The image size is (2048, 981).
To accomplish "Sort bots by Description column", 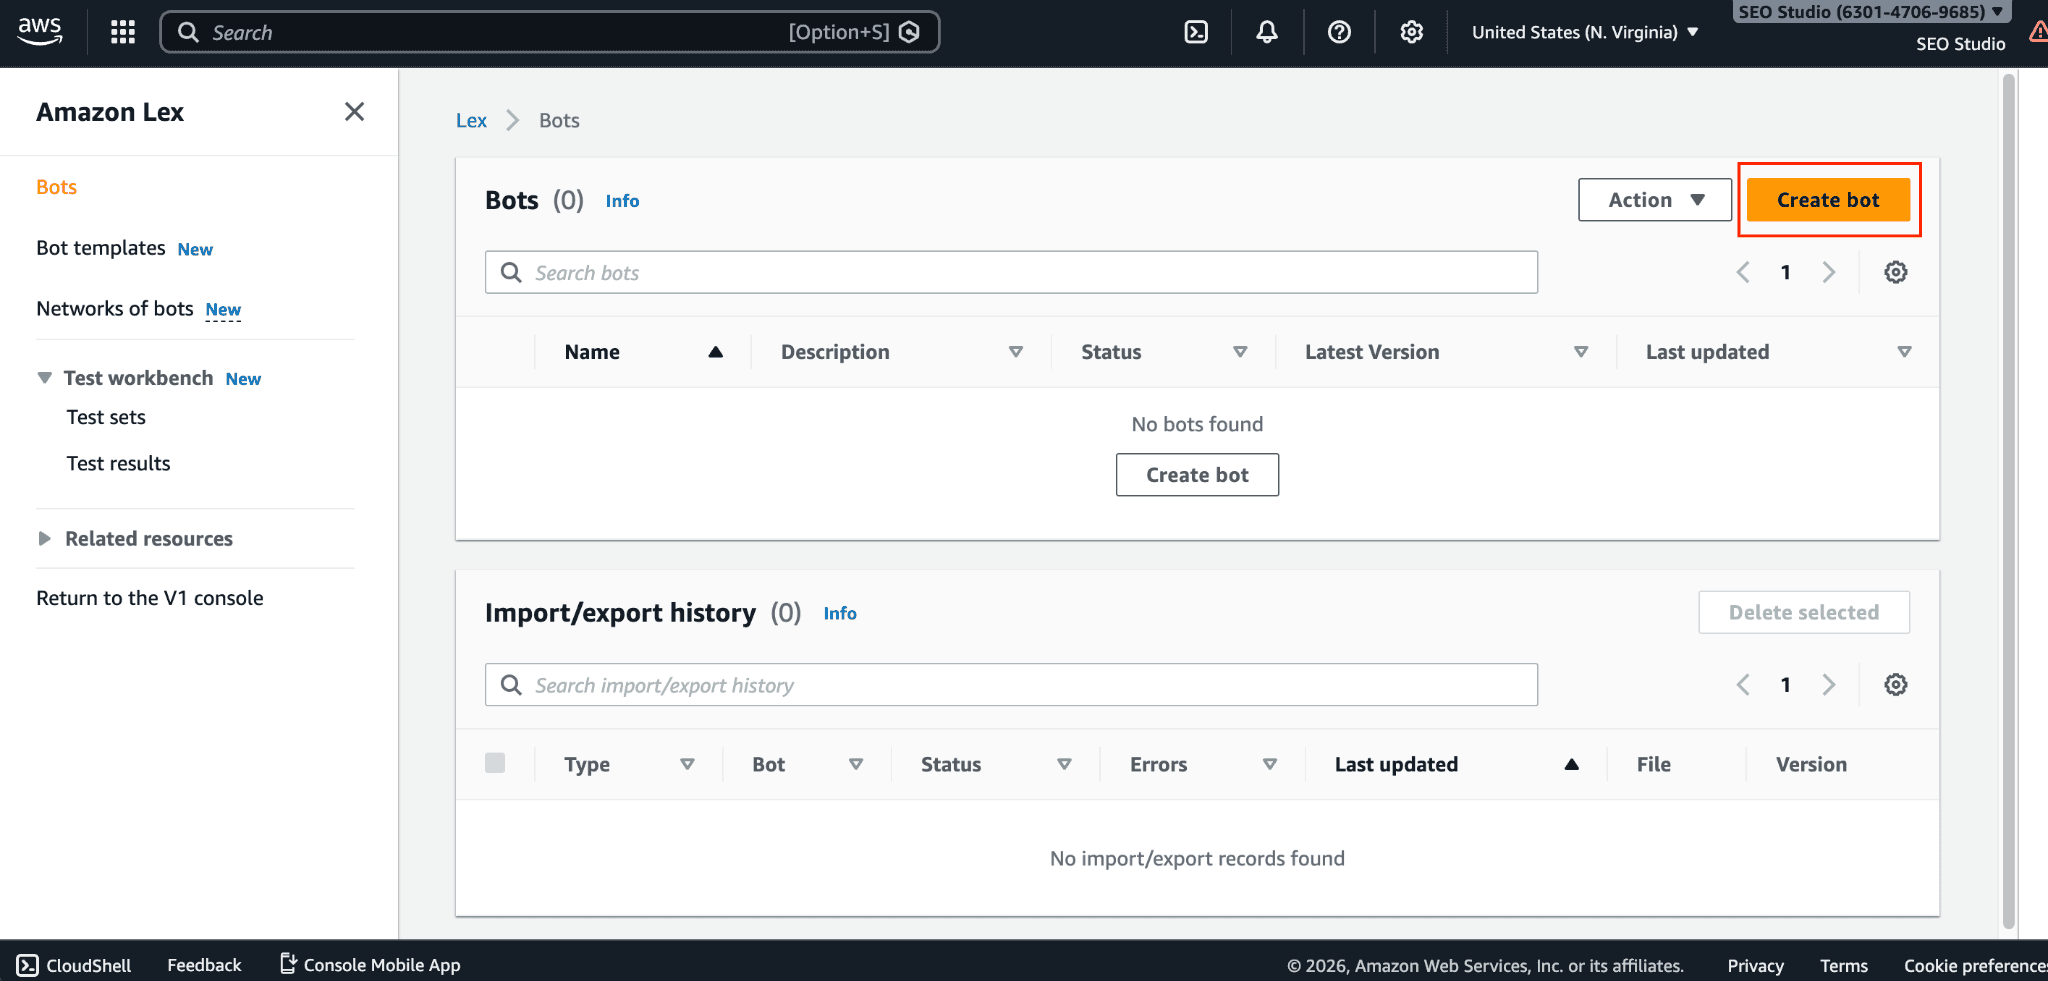I will click(1015, 352).
